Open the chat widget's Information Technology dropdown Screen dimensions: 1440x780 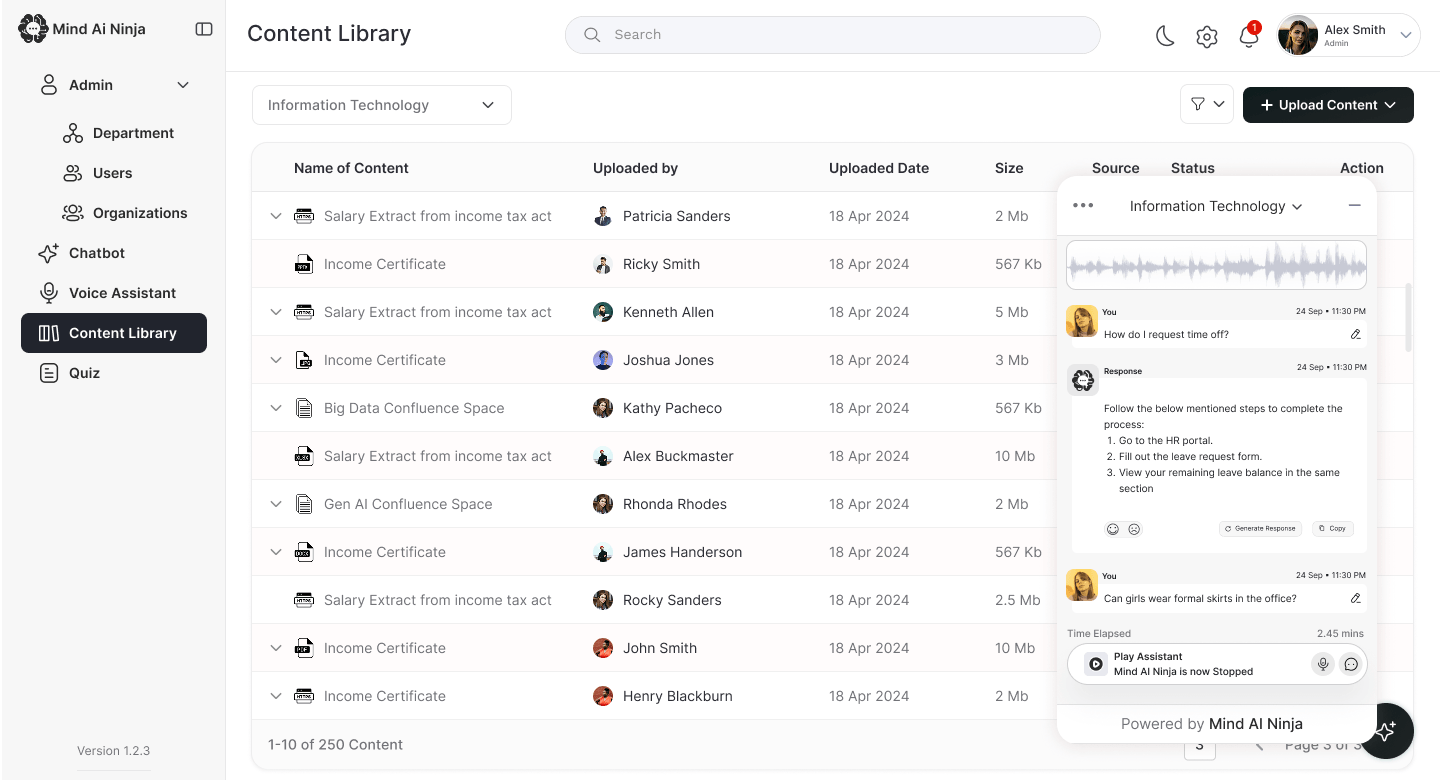pos(1216,206)
